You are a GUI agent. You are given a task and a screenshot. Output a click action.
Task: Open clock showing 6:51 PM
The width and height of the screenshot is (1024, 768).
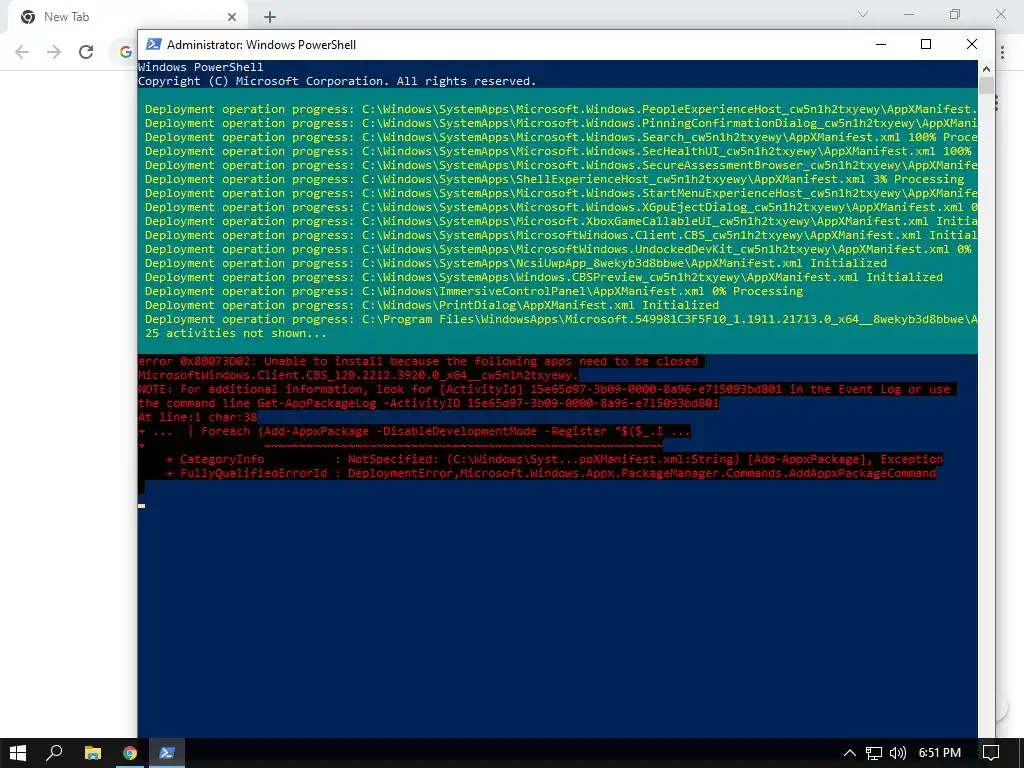click(x=940, y=753)
